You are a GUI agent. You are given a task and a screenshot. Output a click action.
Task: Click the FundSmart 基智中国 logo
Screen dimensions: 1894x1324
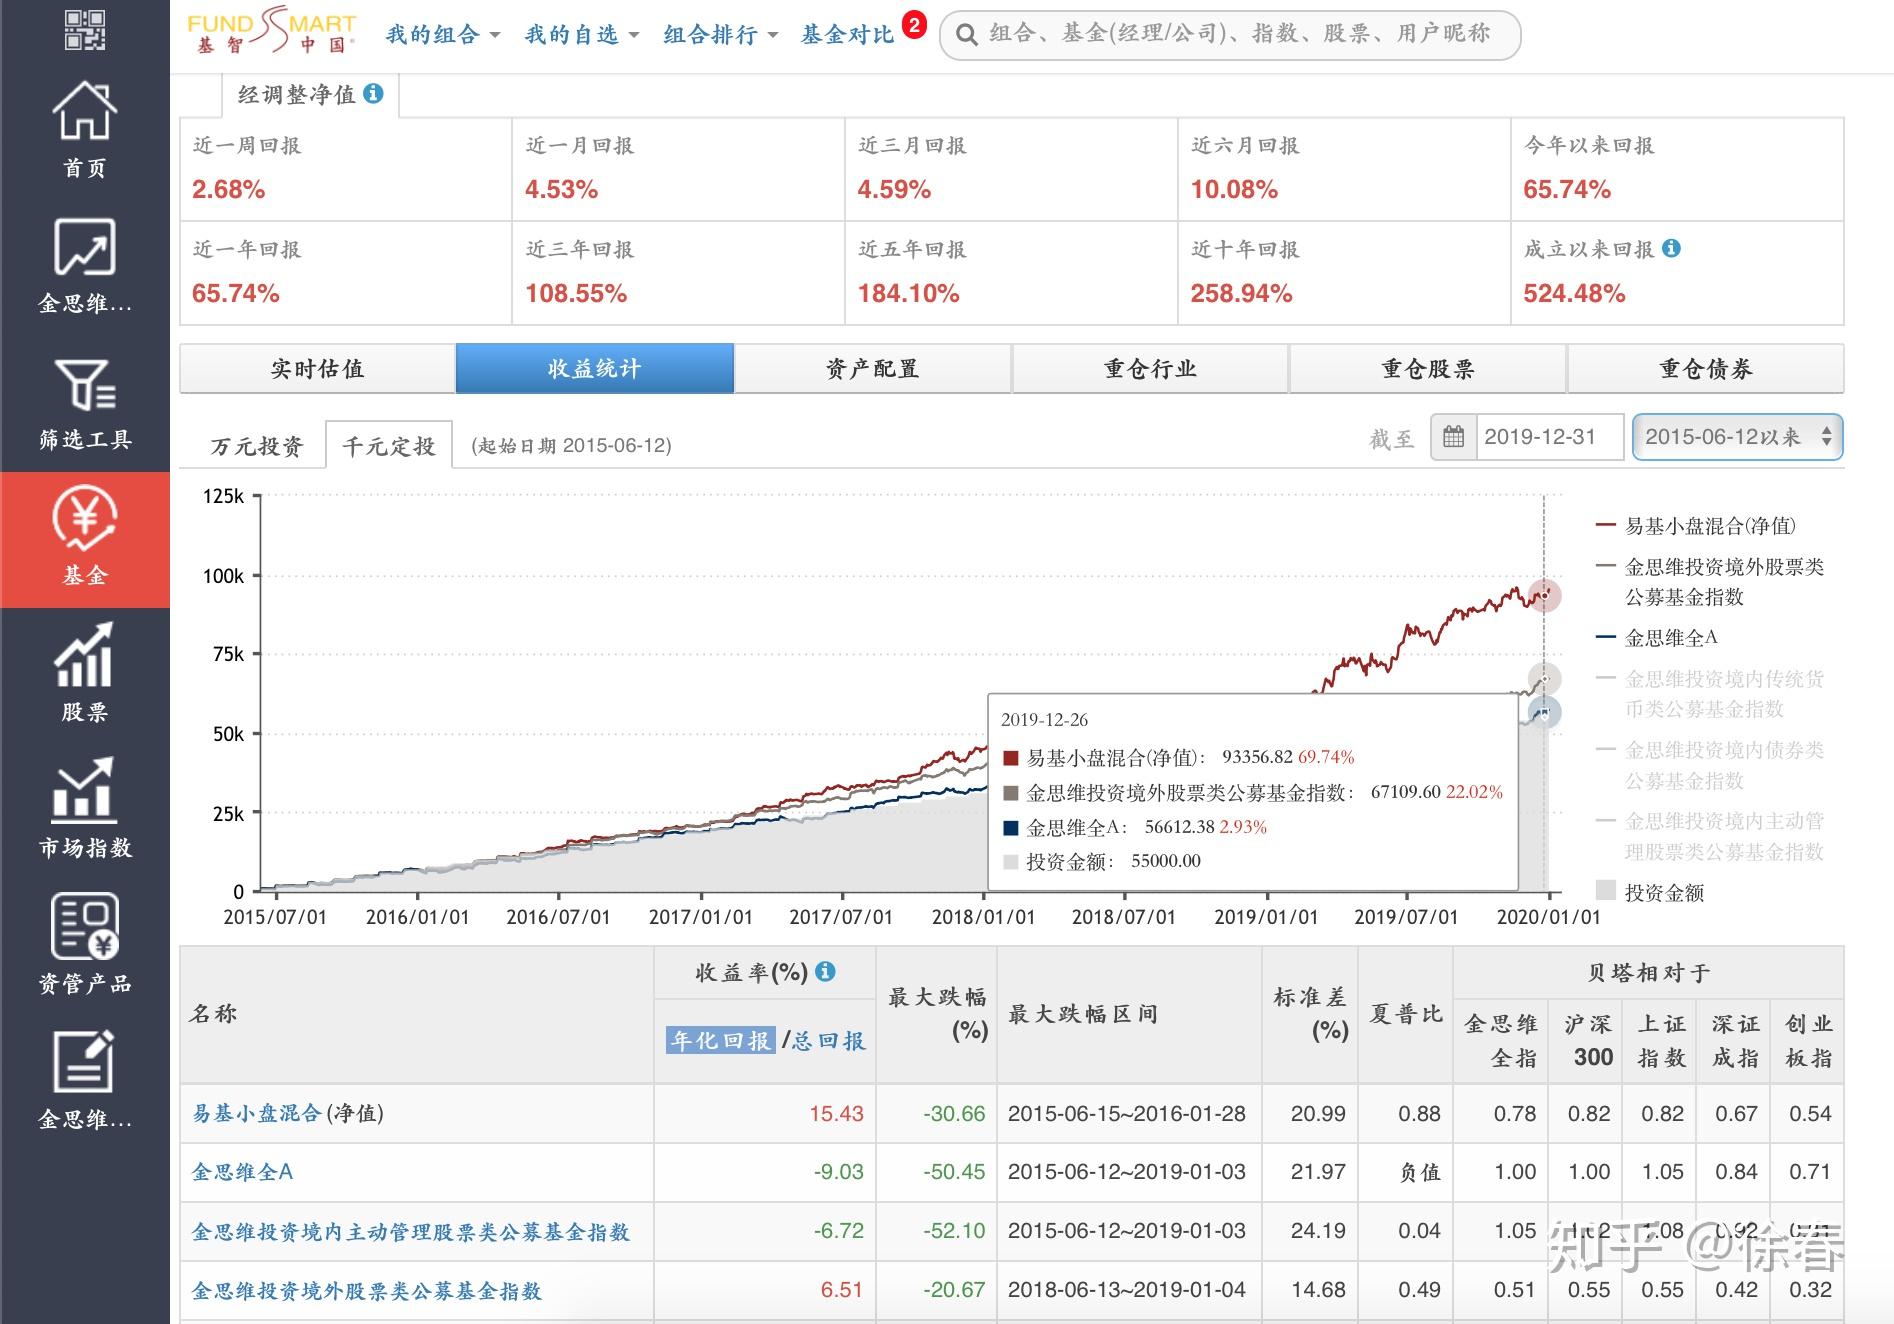[271, 31]
